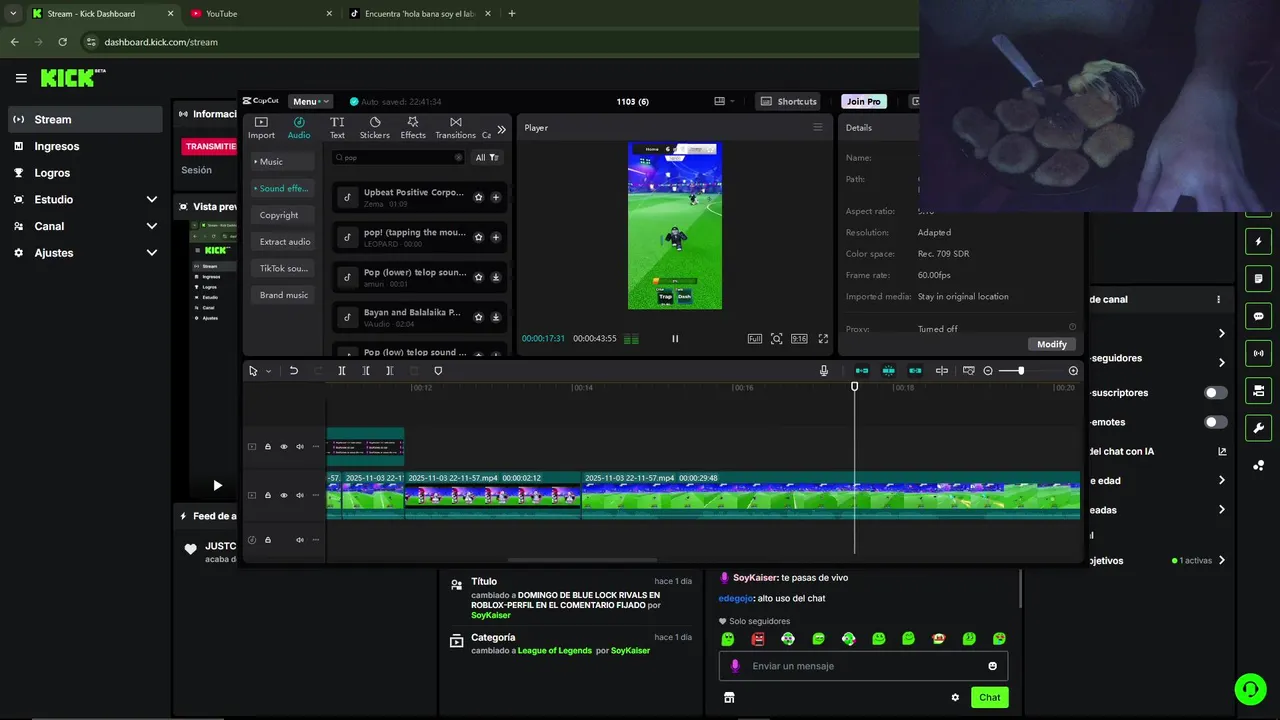The image size is (1280, 720).
Task: Click the Enviar un mensaje chat input
Action: click(x=863, y=666)
